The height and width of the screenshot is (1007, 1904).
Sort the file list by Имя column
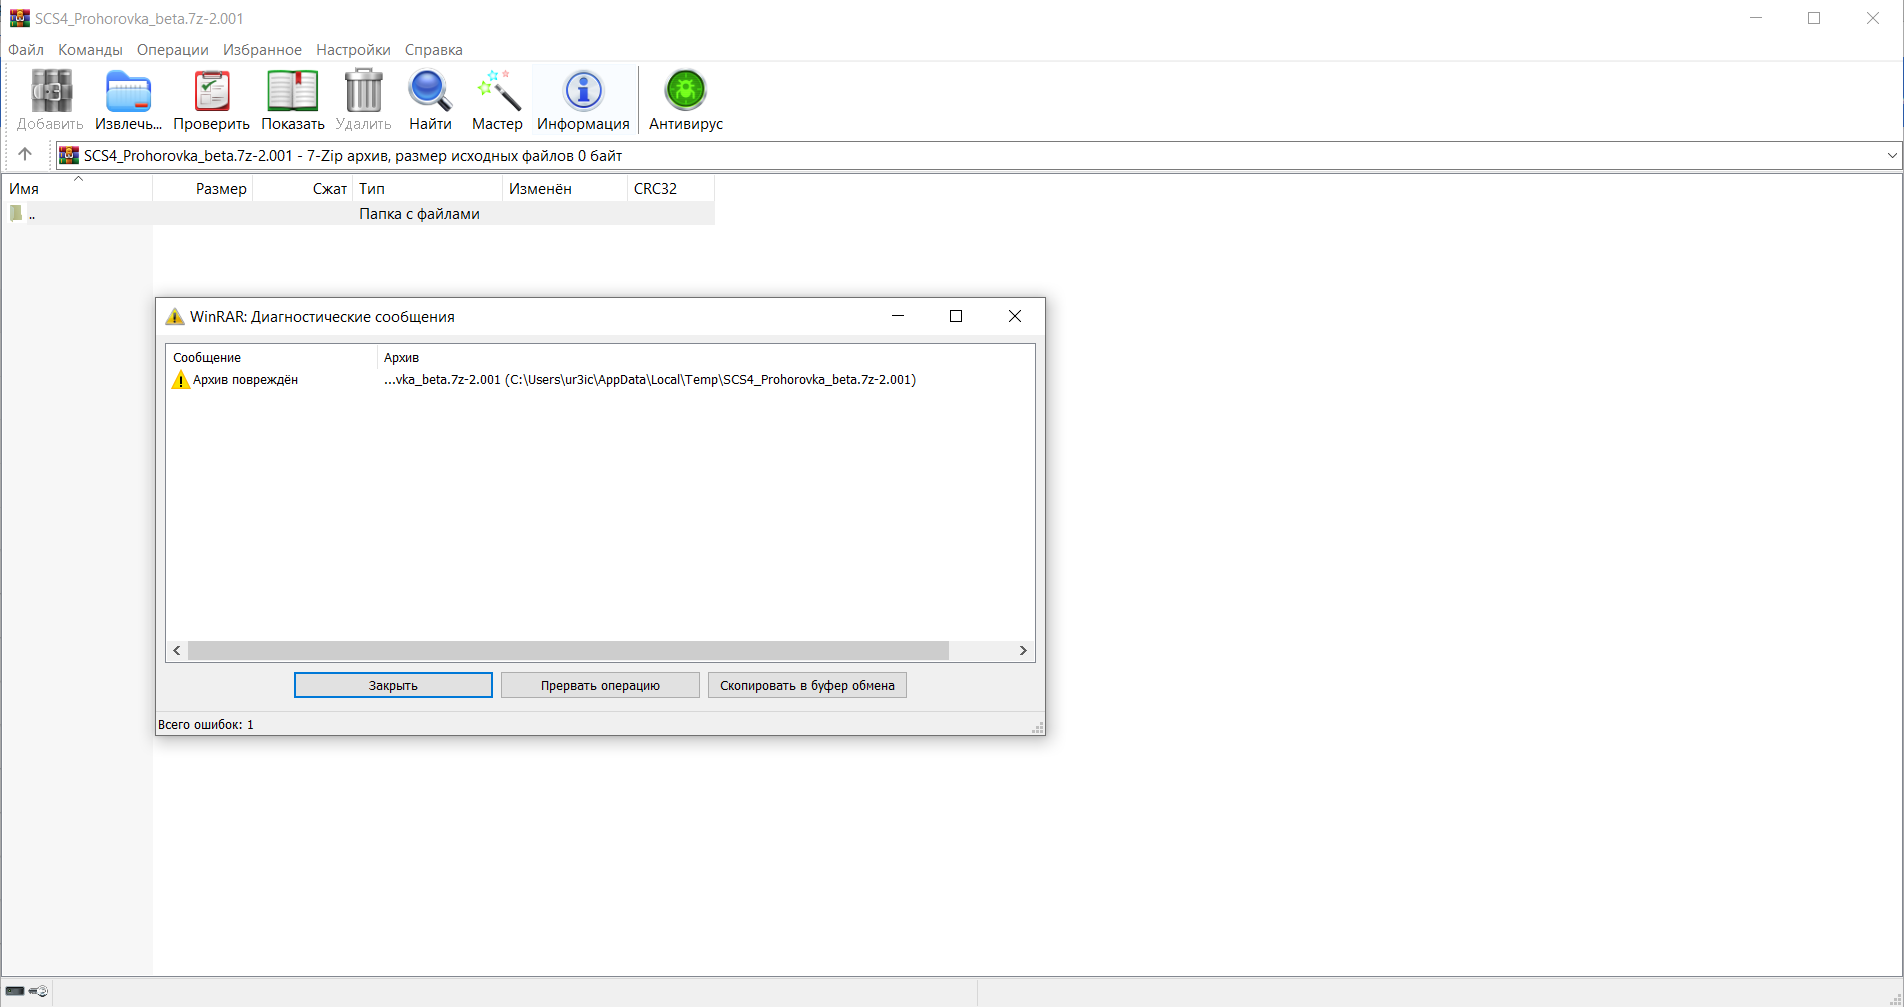point(77,188)
